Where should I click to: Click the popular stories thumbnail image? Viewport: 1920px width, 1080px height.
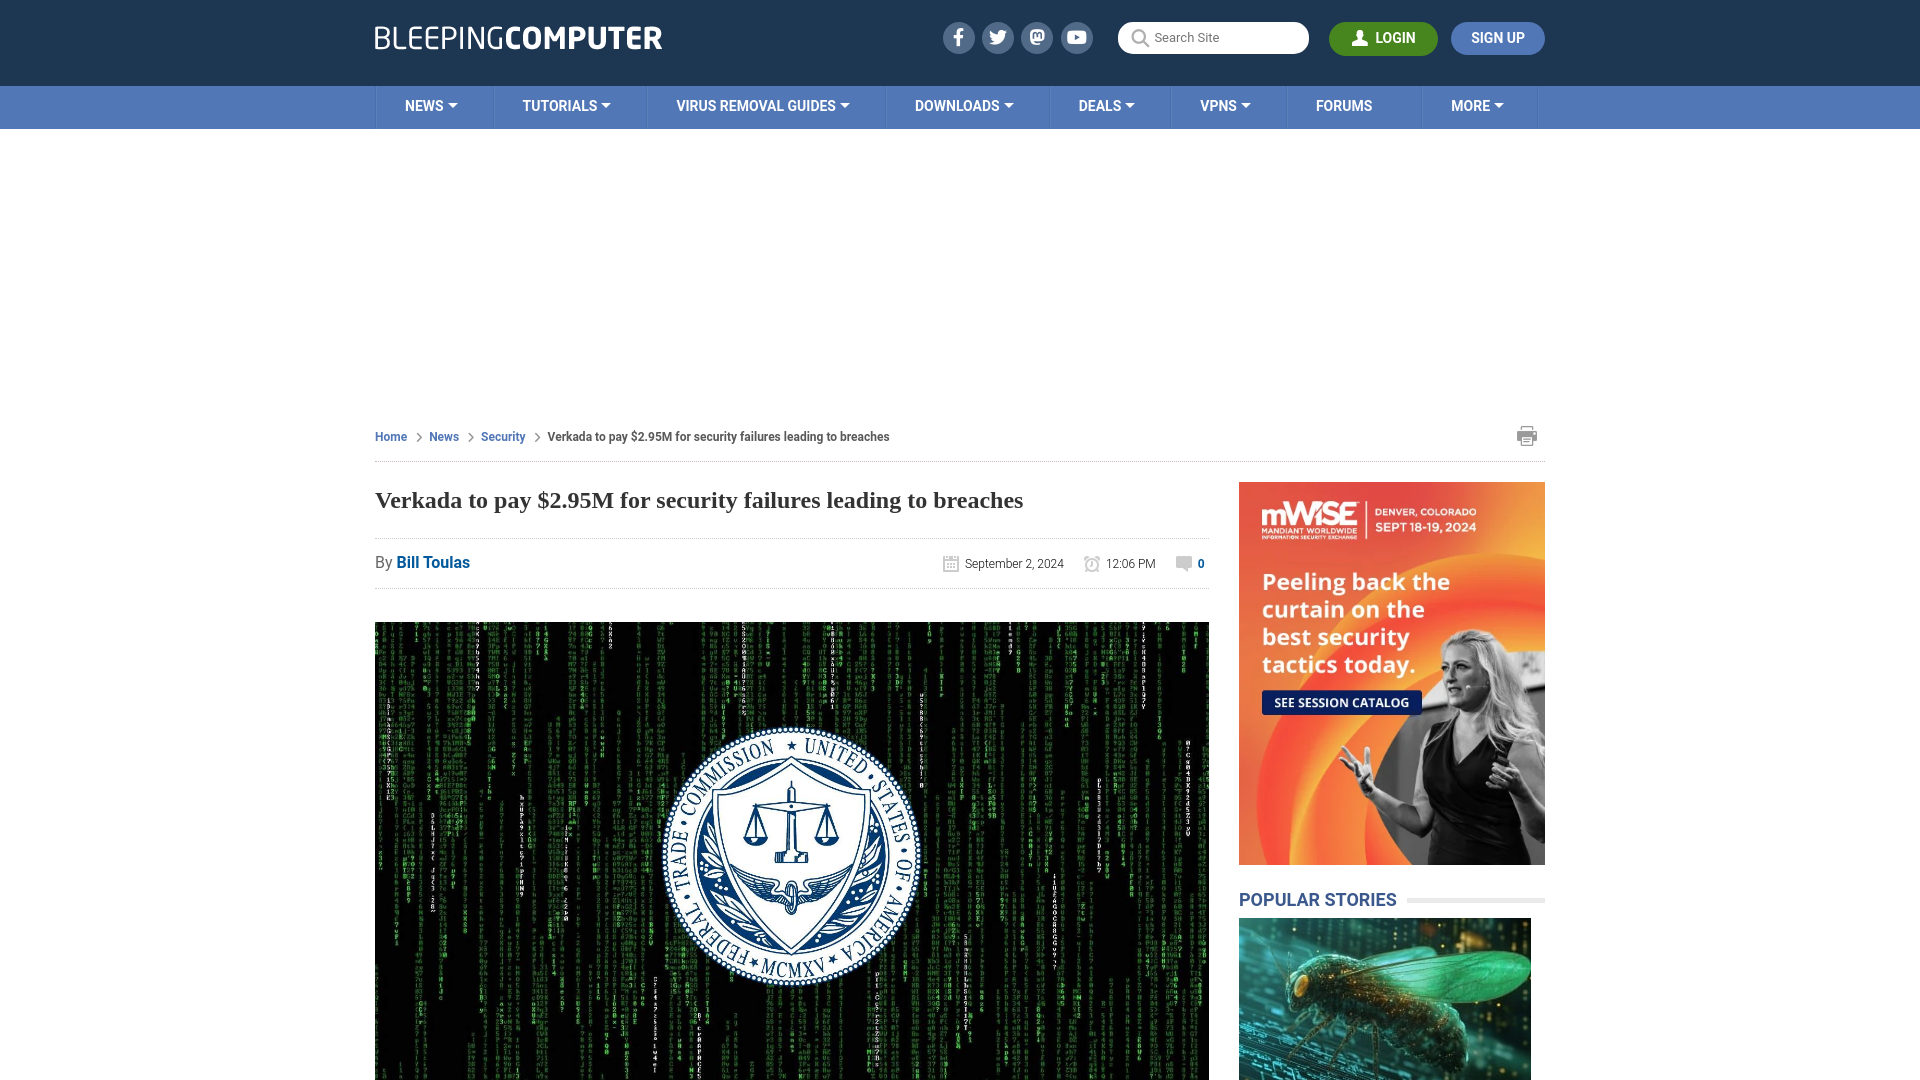pos(1385,1000)
